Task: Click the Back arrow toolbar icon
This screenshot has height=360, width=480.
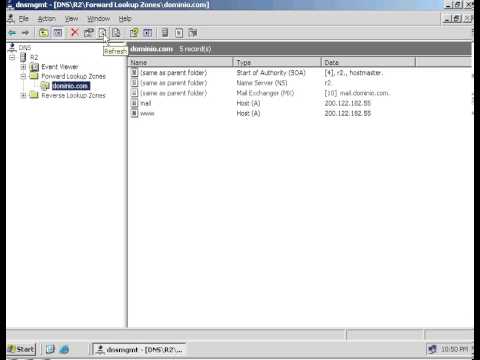Action: click(12, 33)
